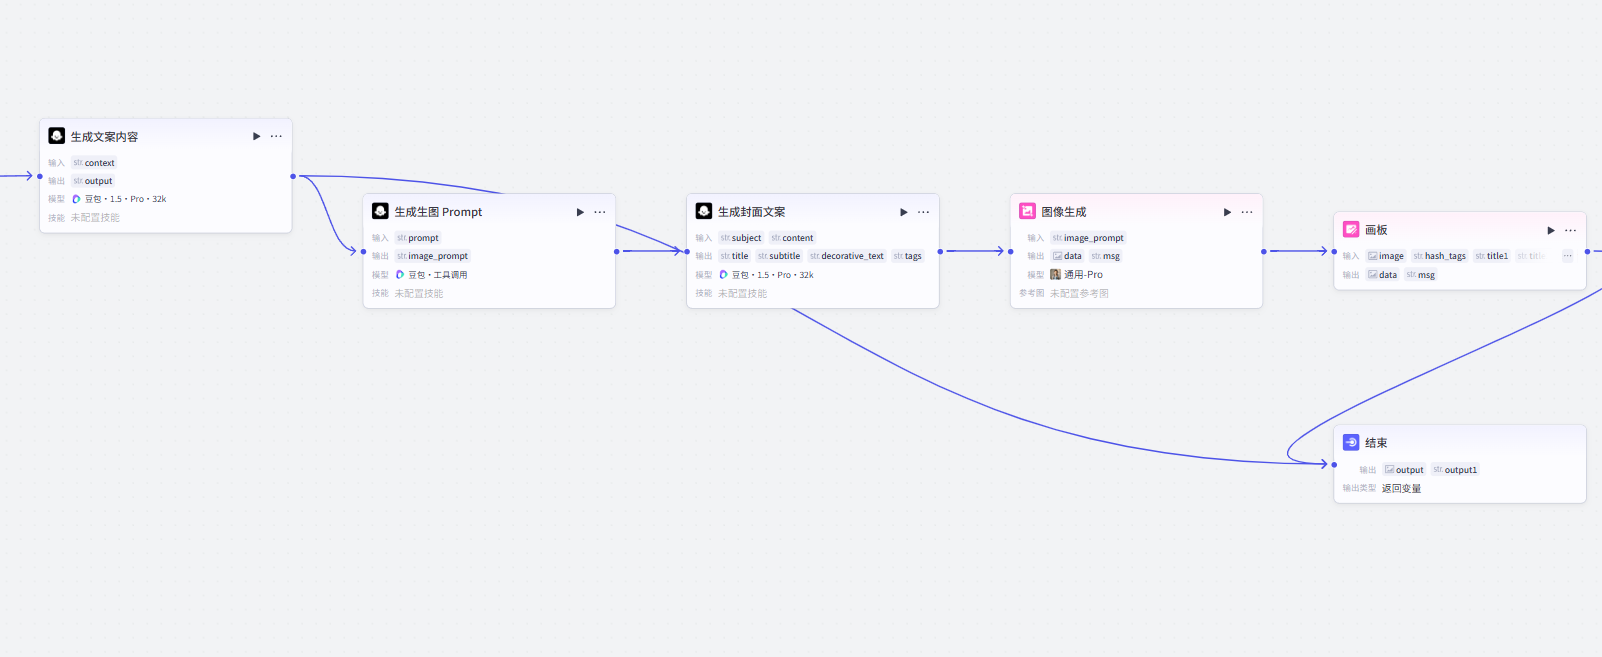Run the 生成生图 Prompt node
This screenshot has height=657, width=1602.
[580, 212]
